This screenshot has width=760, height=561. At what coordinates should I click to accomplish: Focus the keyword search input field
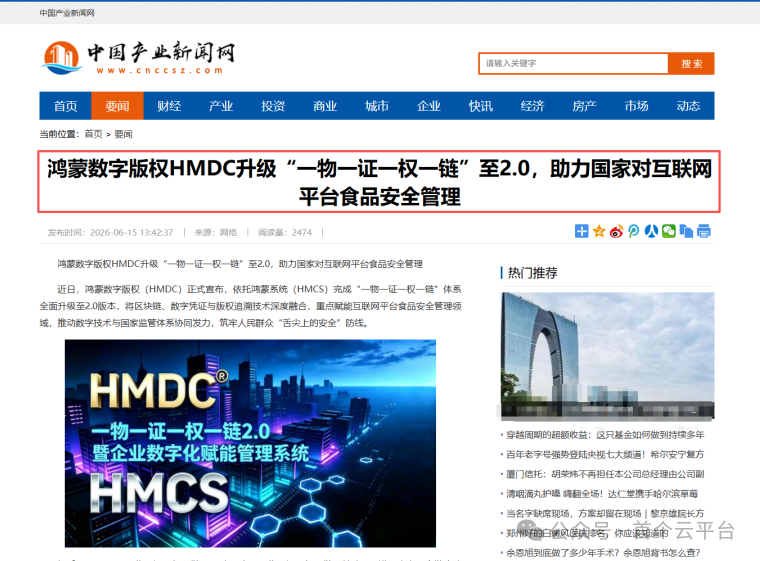pyautogui.click(x=573, y=64)
